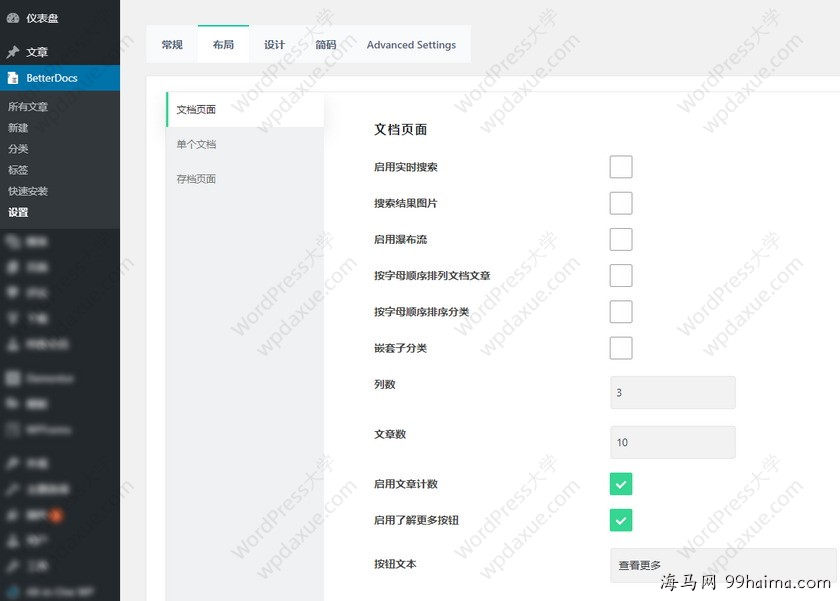The width and height of the screenshot is (840, 601).
Task: Open 分类 in the BetterDocs submenu
Action: tap(18, 149)
